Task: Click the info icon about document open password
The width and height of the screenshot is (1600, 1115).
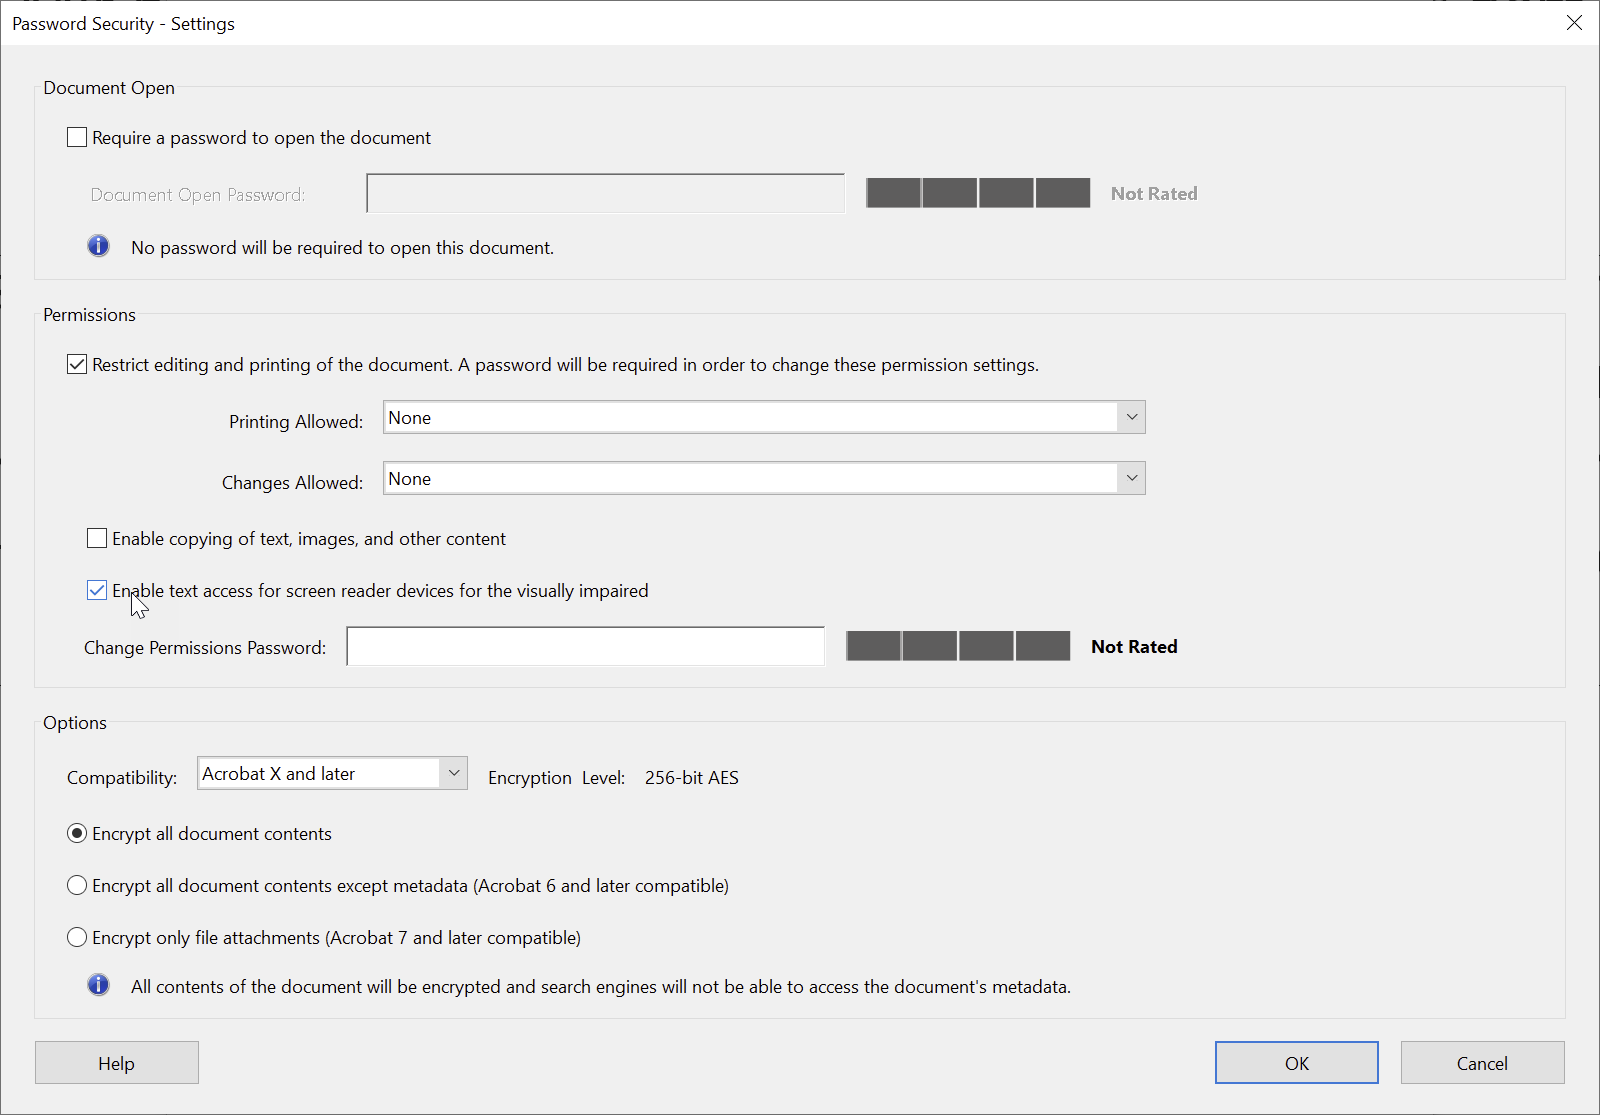Action: click(98, 245)
